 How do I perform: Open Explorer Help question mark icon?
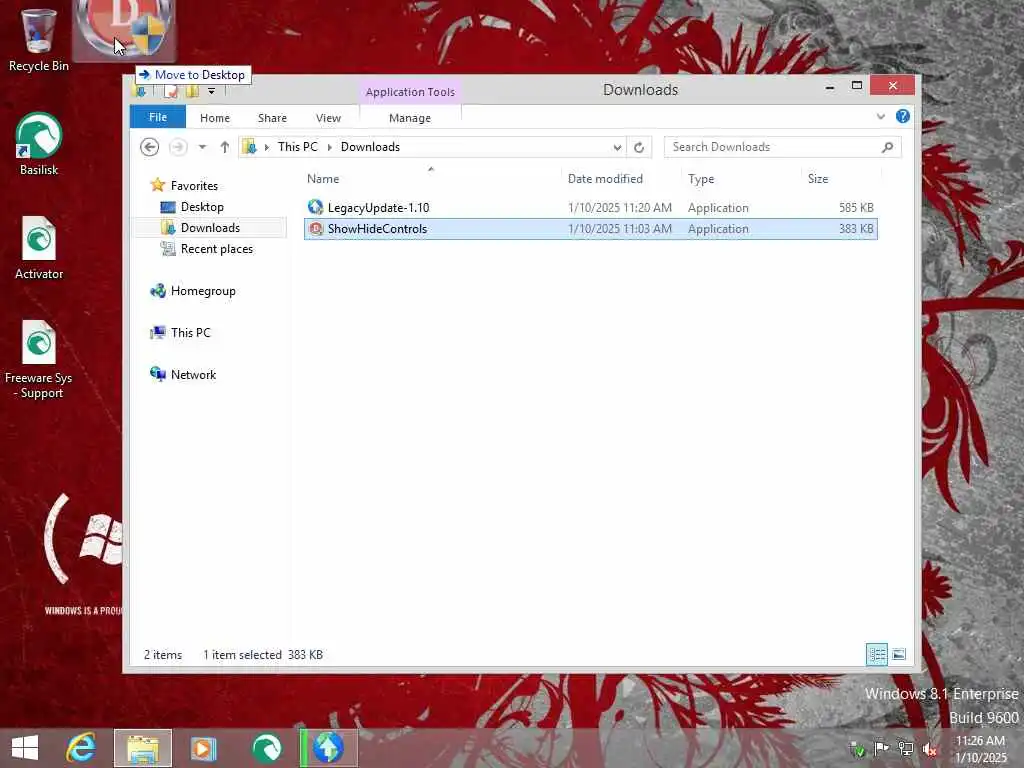coord(903,116)
